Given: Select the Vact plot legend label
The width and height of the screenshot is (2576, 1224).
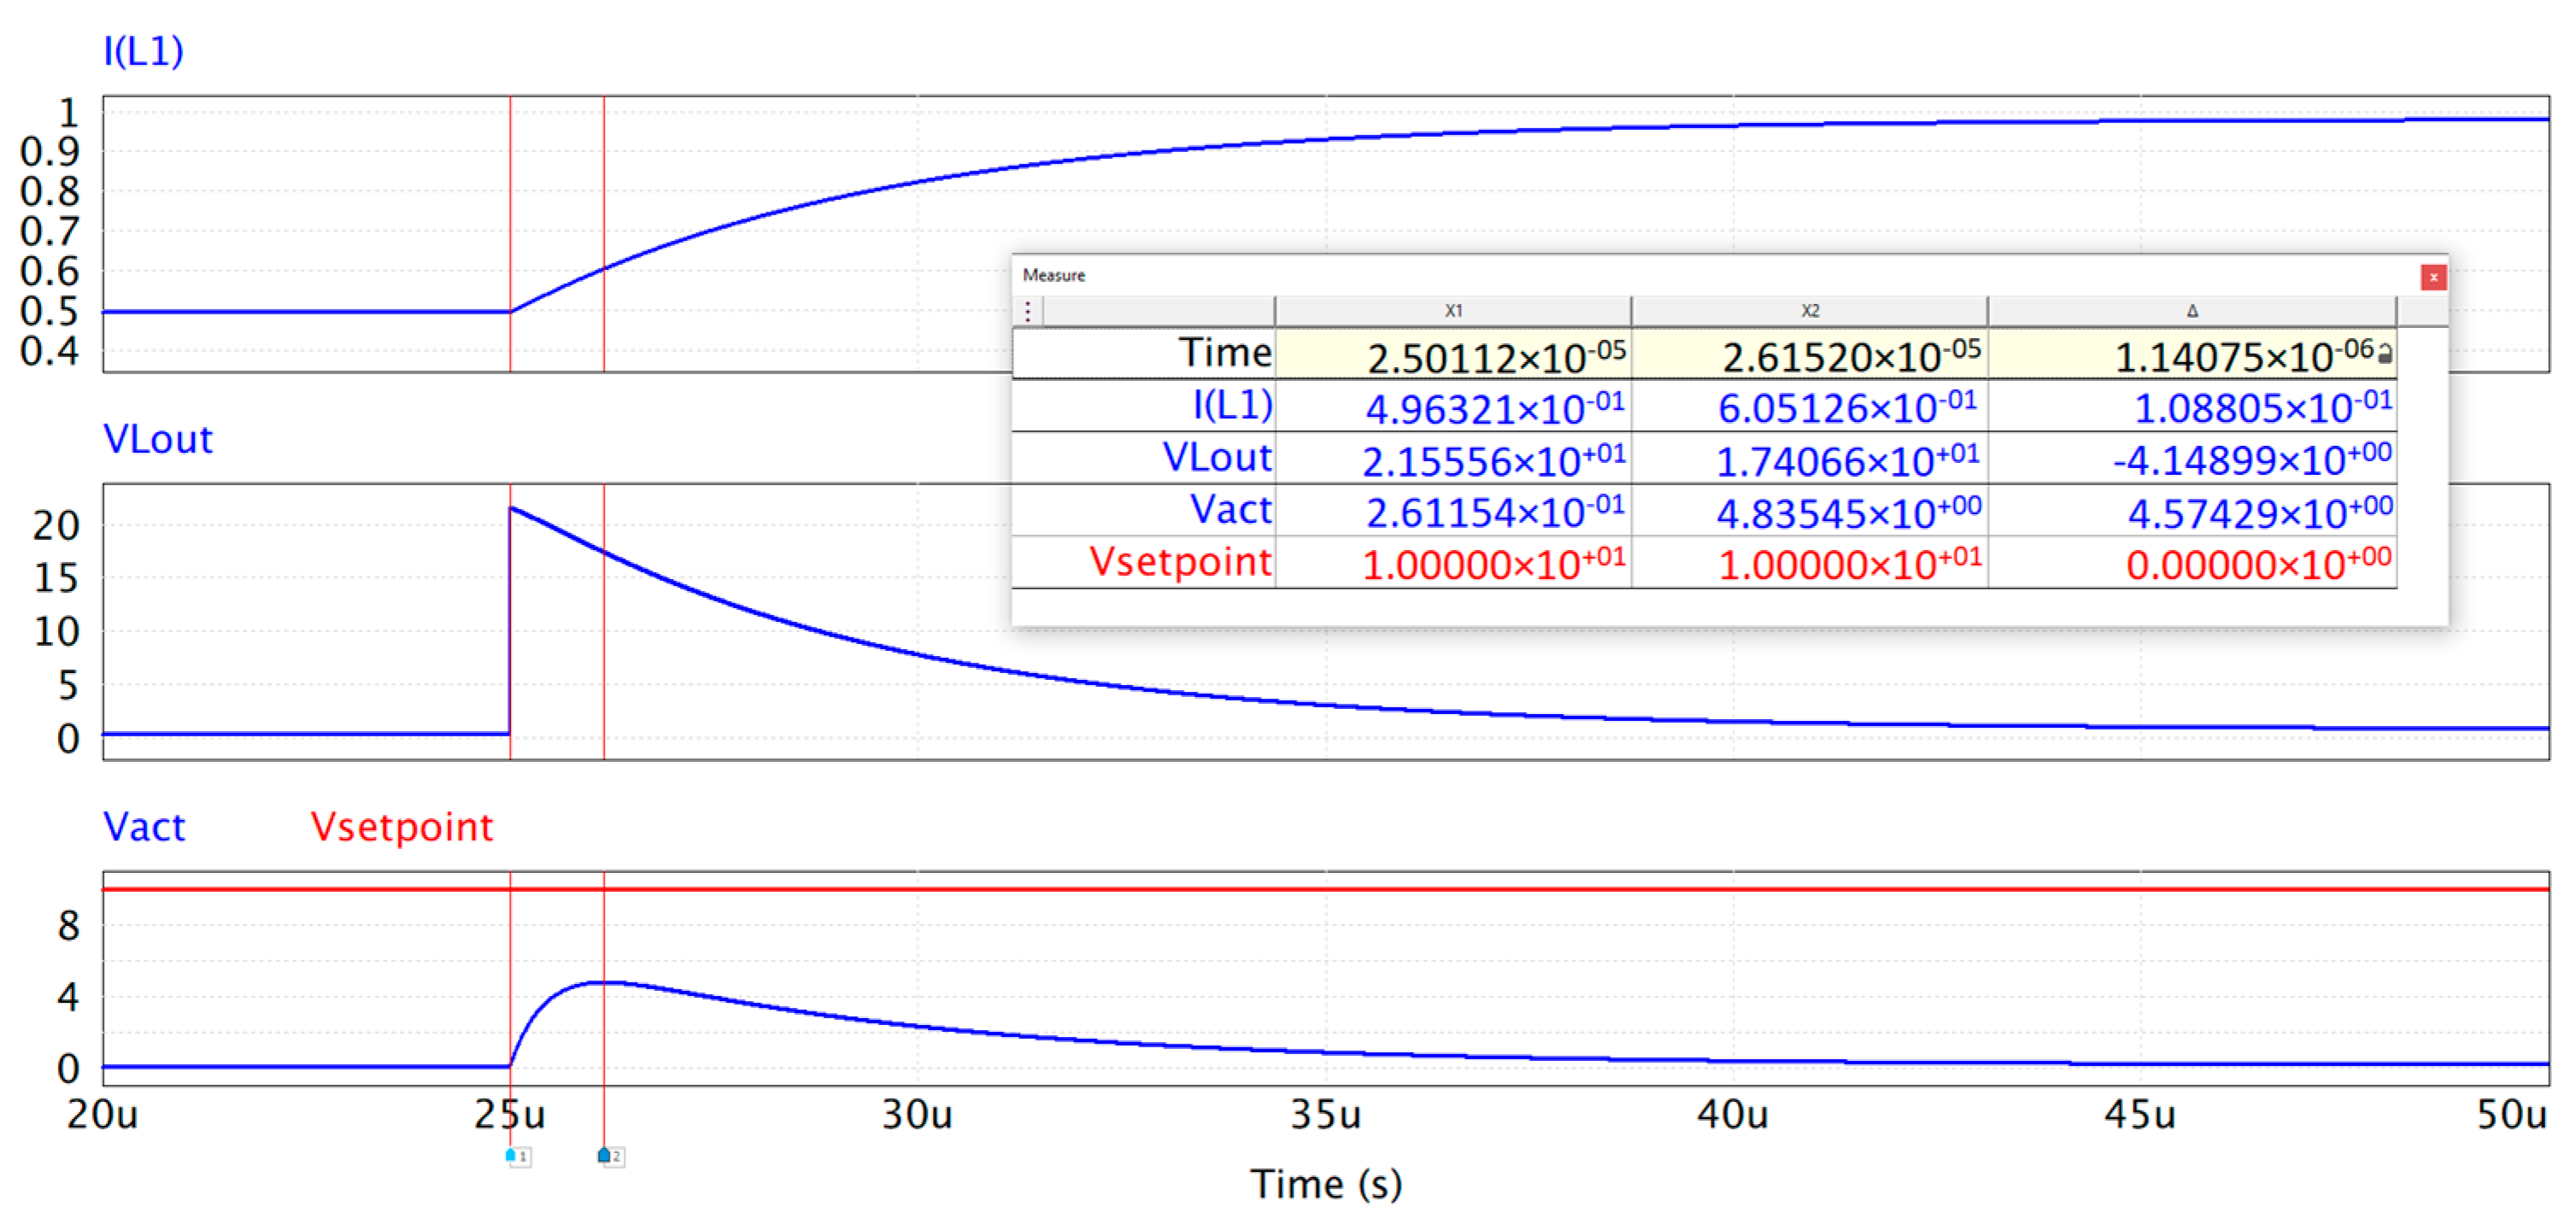Looking at the screenshot, I should 144,827.
